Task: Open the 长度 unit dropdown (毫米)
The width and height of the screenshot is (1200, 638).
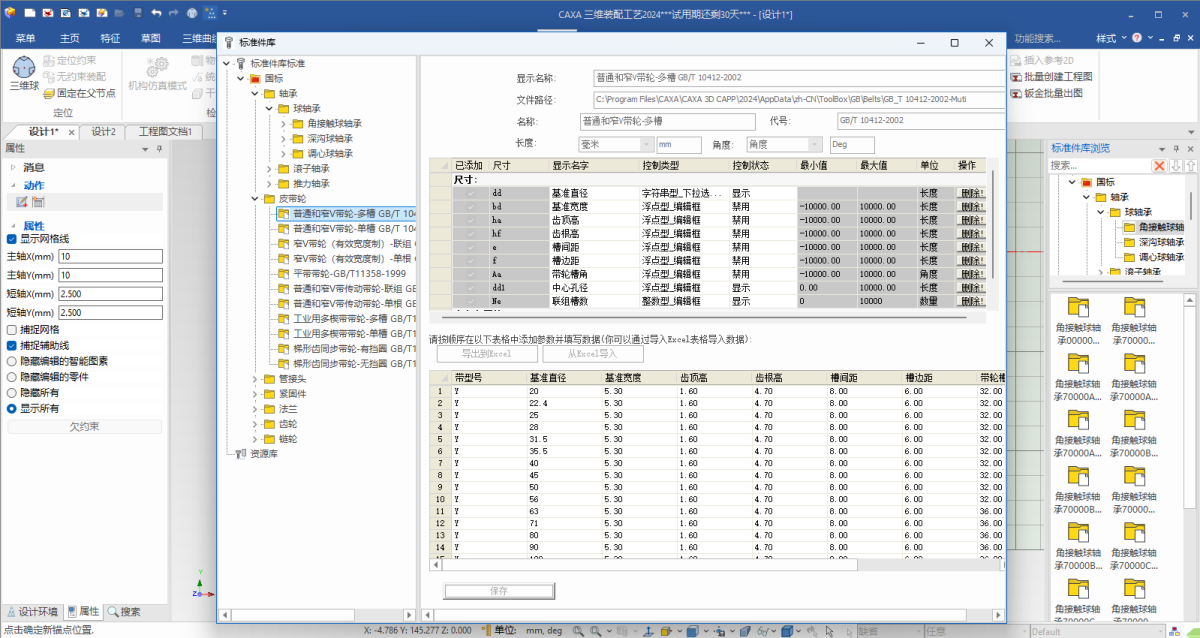Action: point(615,145)
